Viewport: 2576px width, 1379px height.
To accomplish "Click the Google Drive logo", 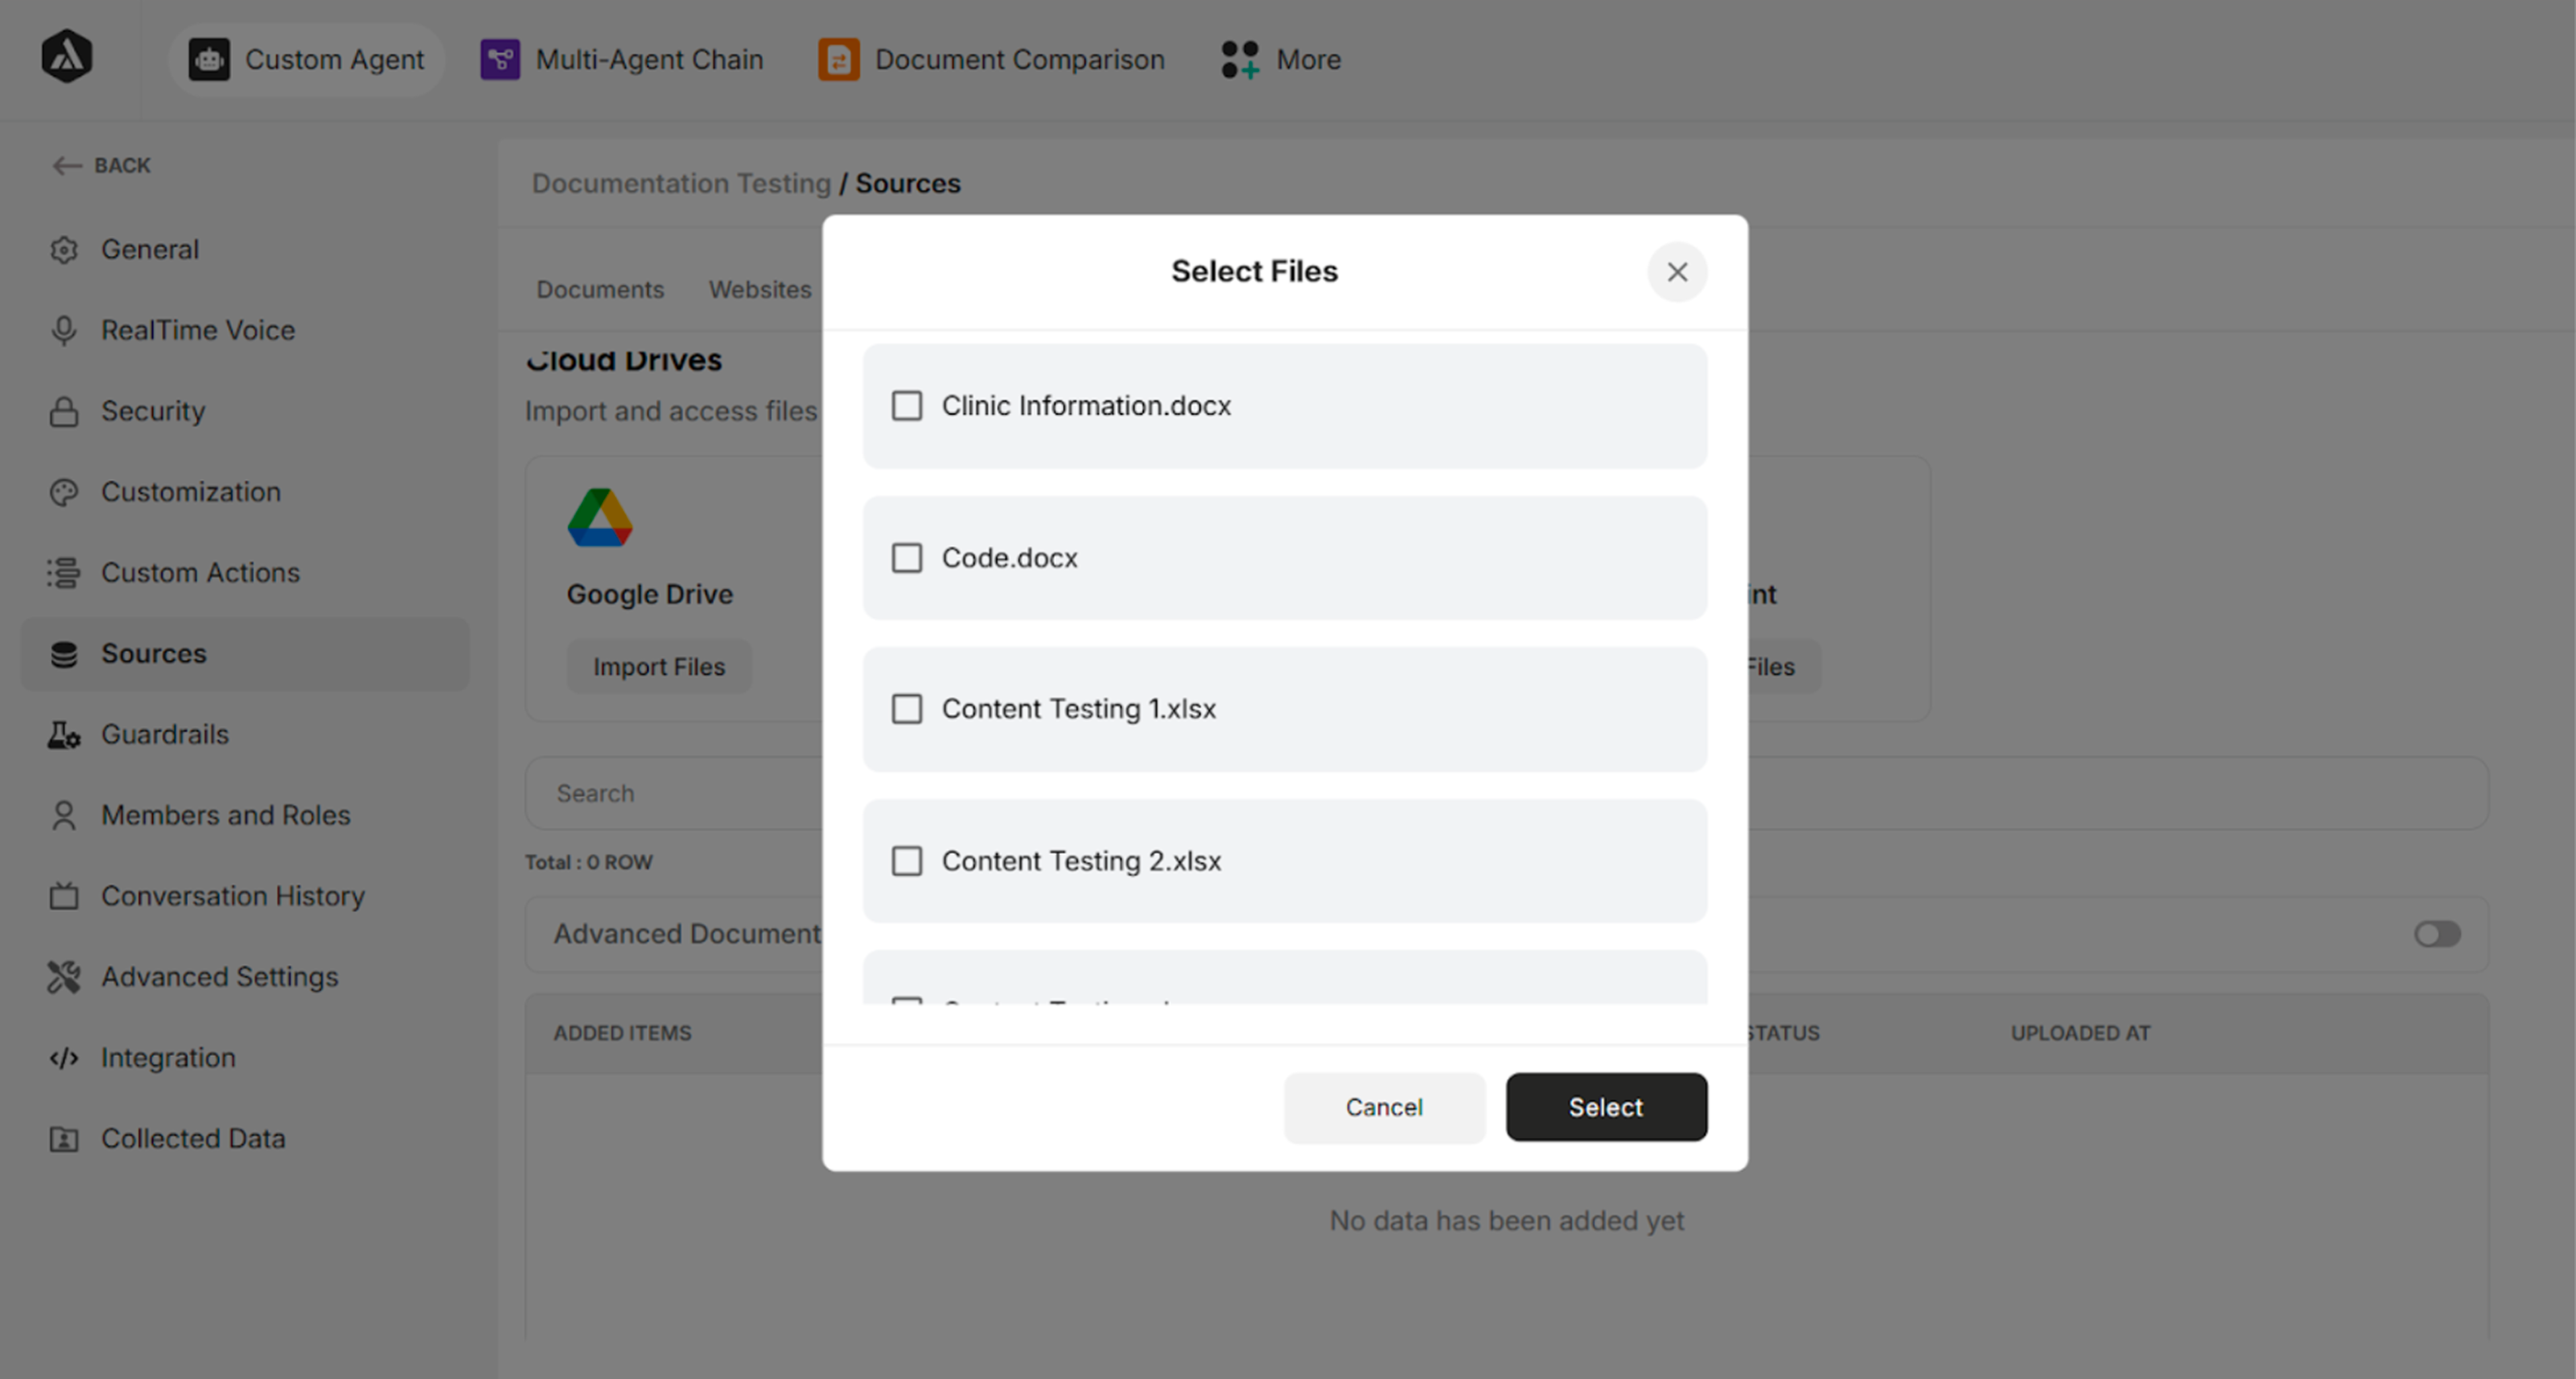I will tap(600, 517).
